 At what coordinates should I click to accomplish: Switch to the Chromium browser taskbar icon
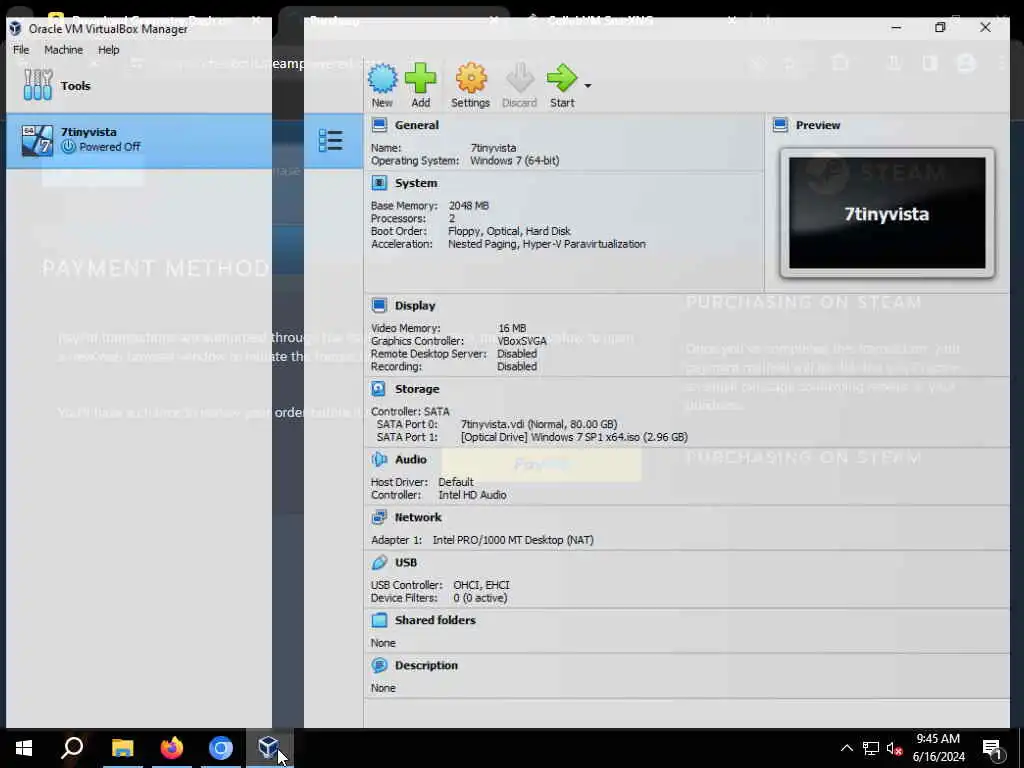[221, 748]
